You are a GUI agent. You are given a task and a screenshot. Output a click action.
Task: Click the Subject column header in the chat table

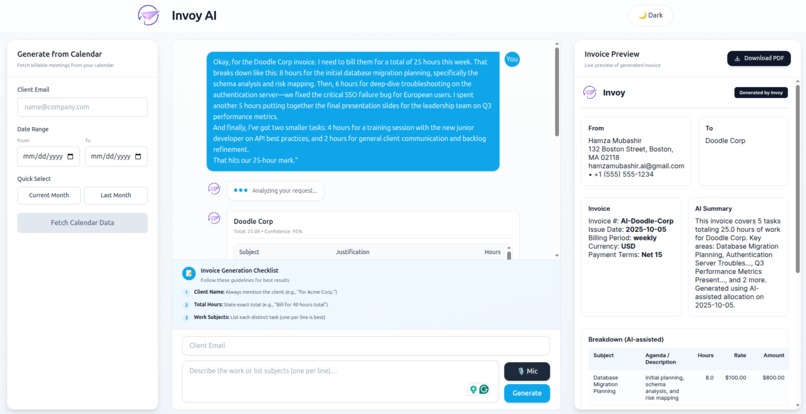tap(249, 252)
